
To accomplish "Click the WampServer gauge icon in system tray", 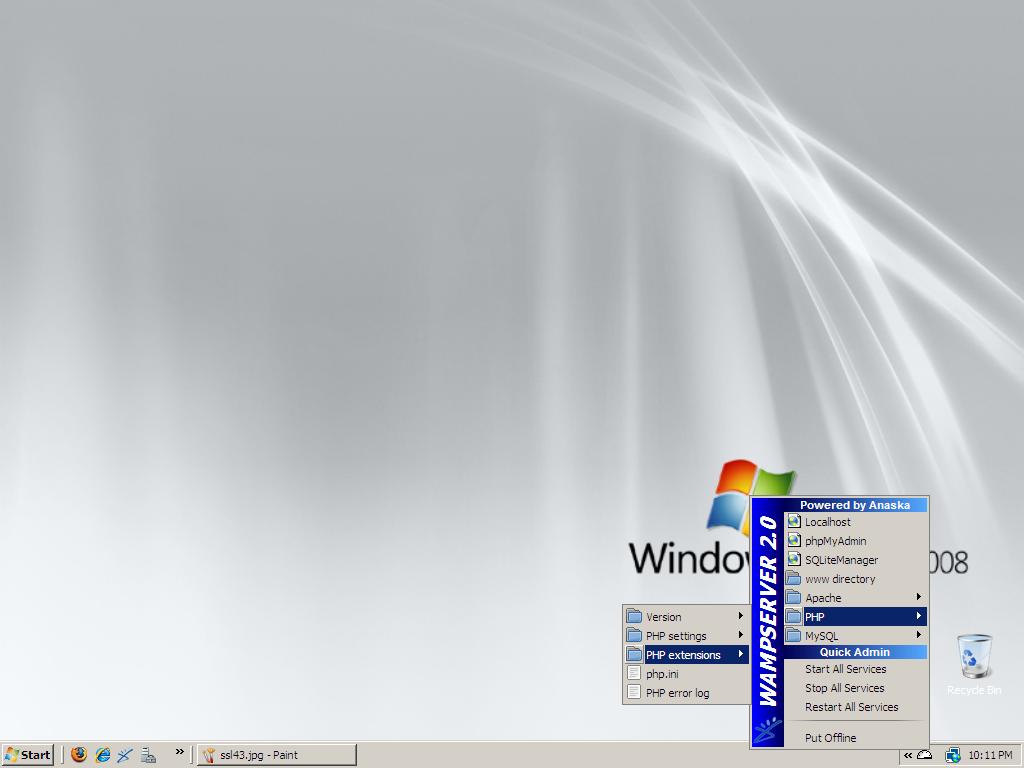I will (925, 755).
